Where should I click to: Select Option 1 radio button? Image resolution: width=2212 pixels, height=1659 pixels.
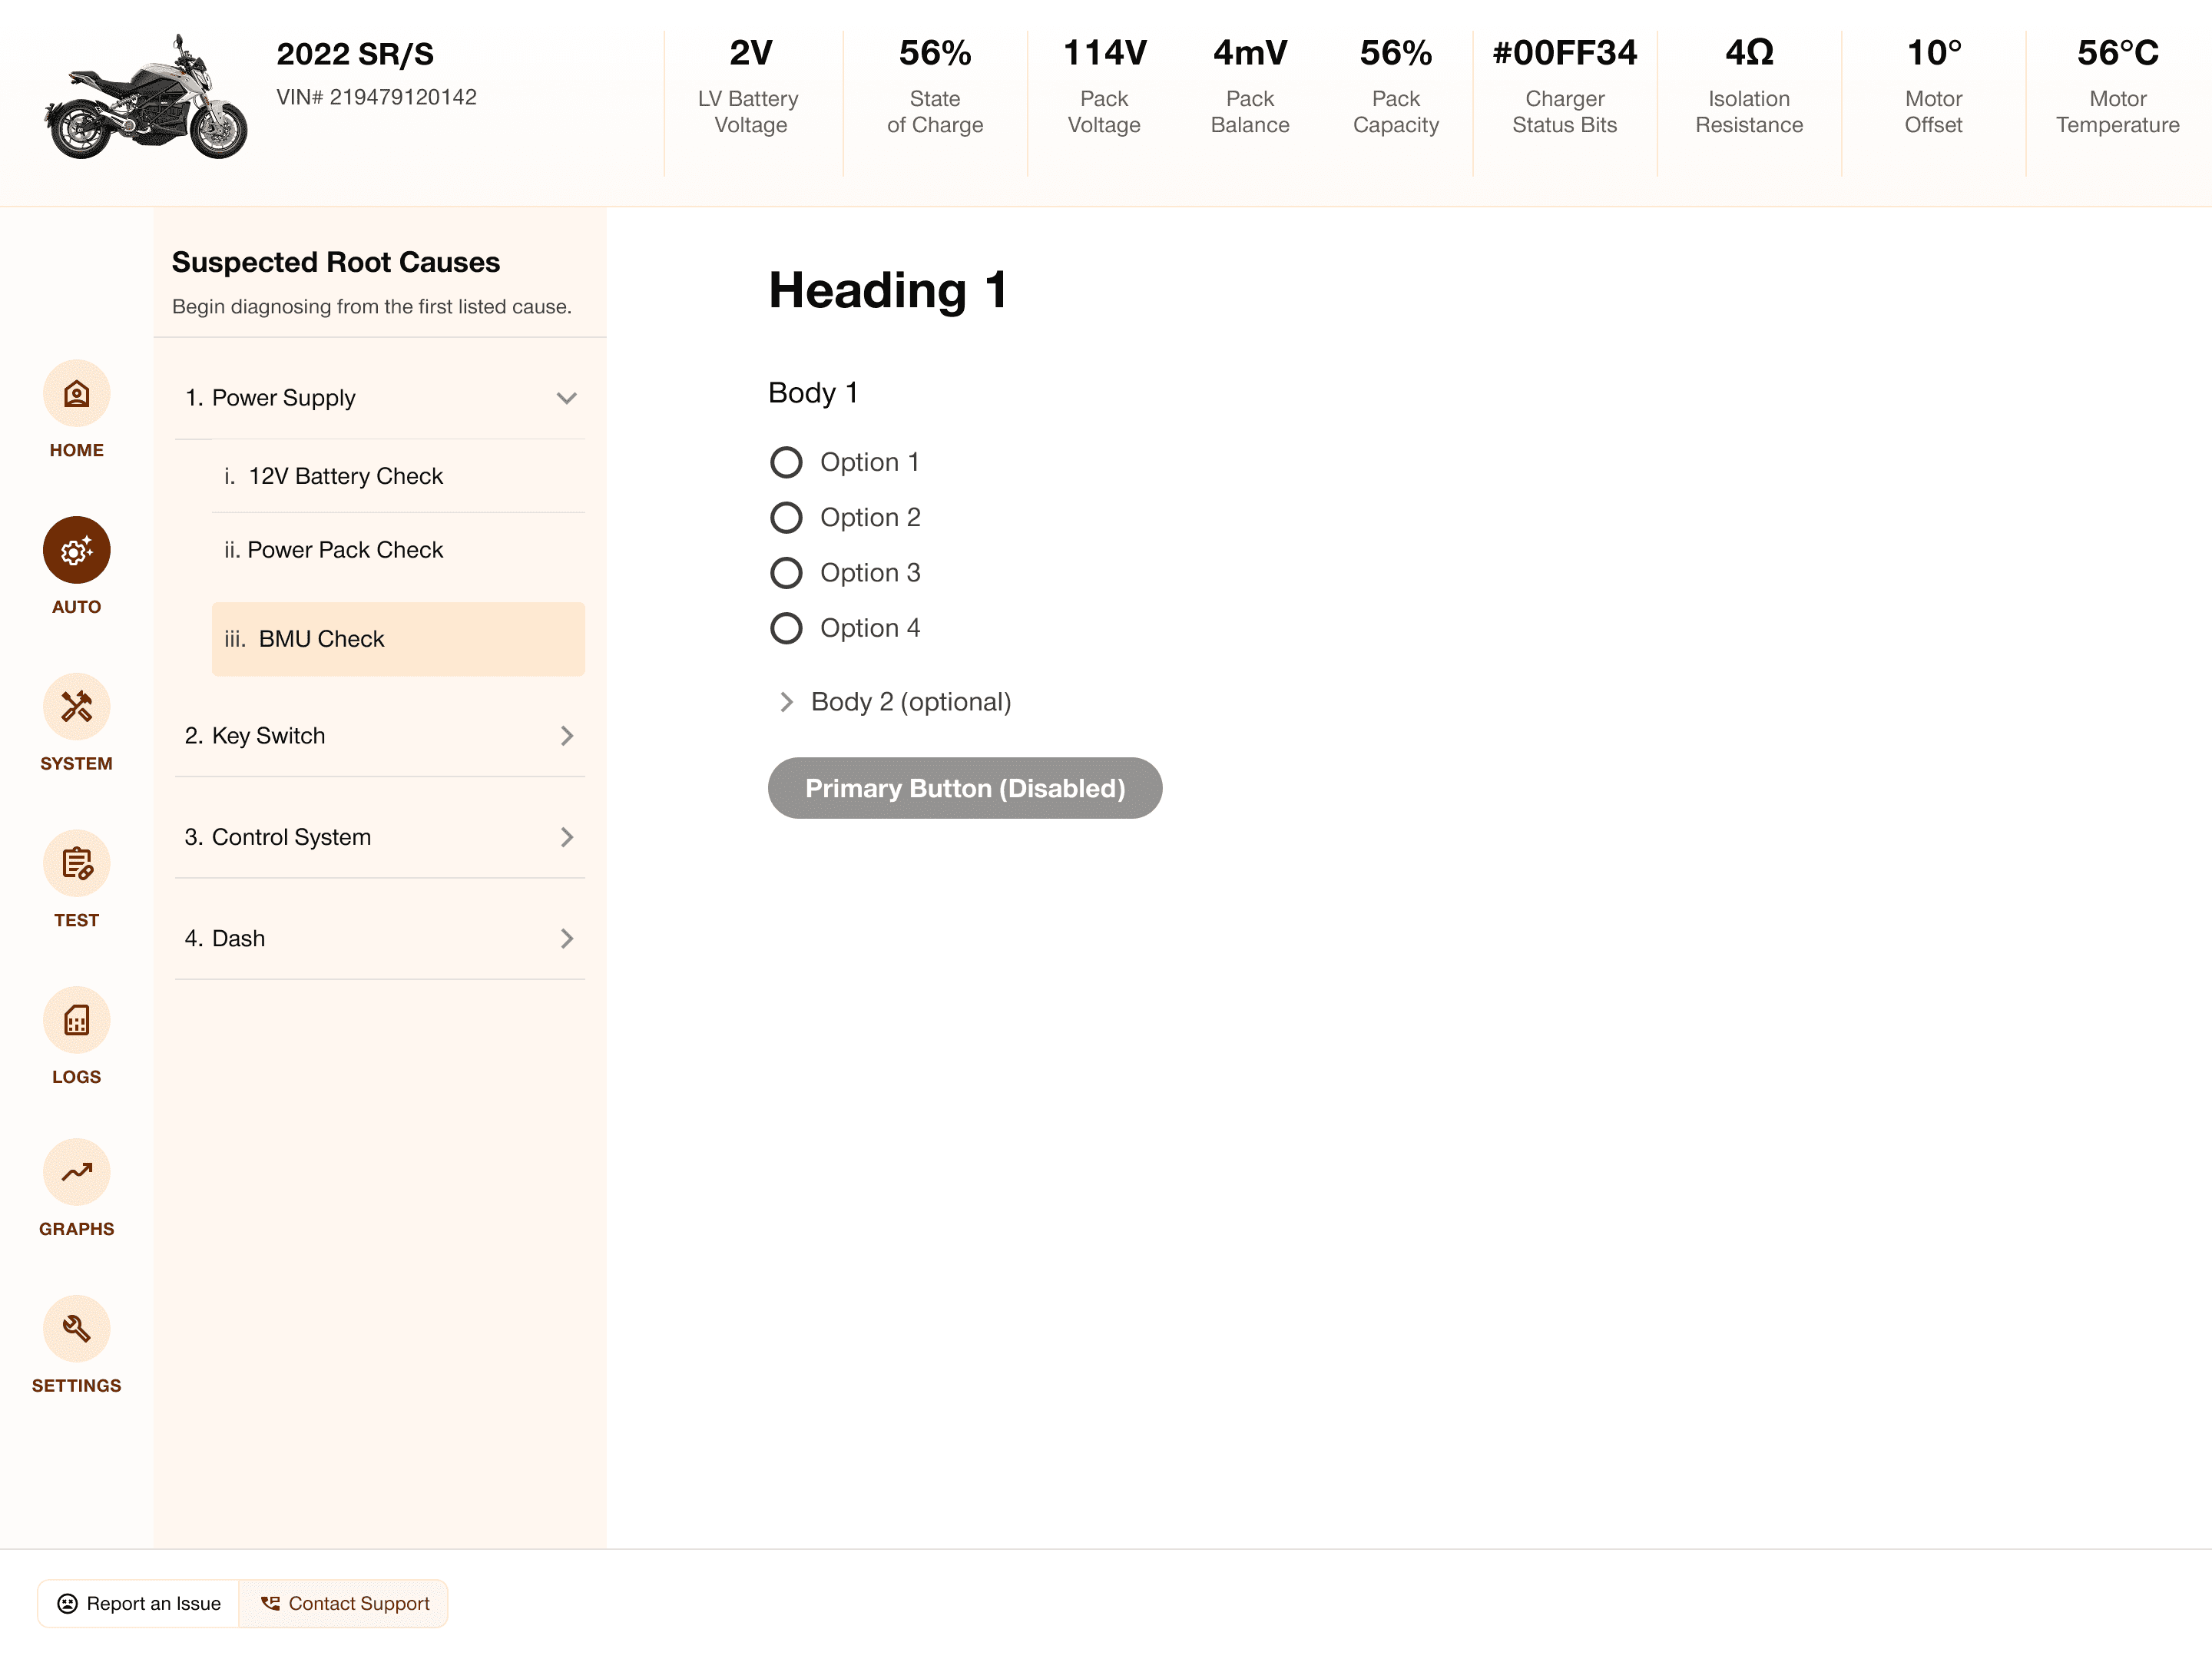pos(786,462)
